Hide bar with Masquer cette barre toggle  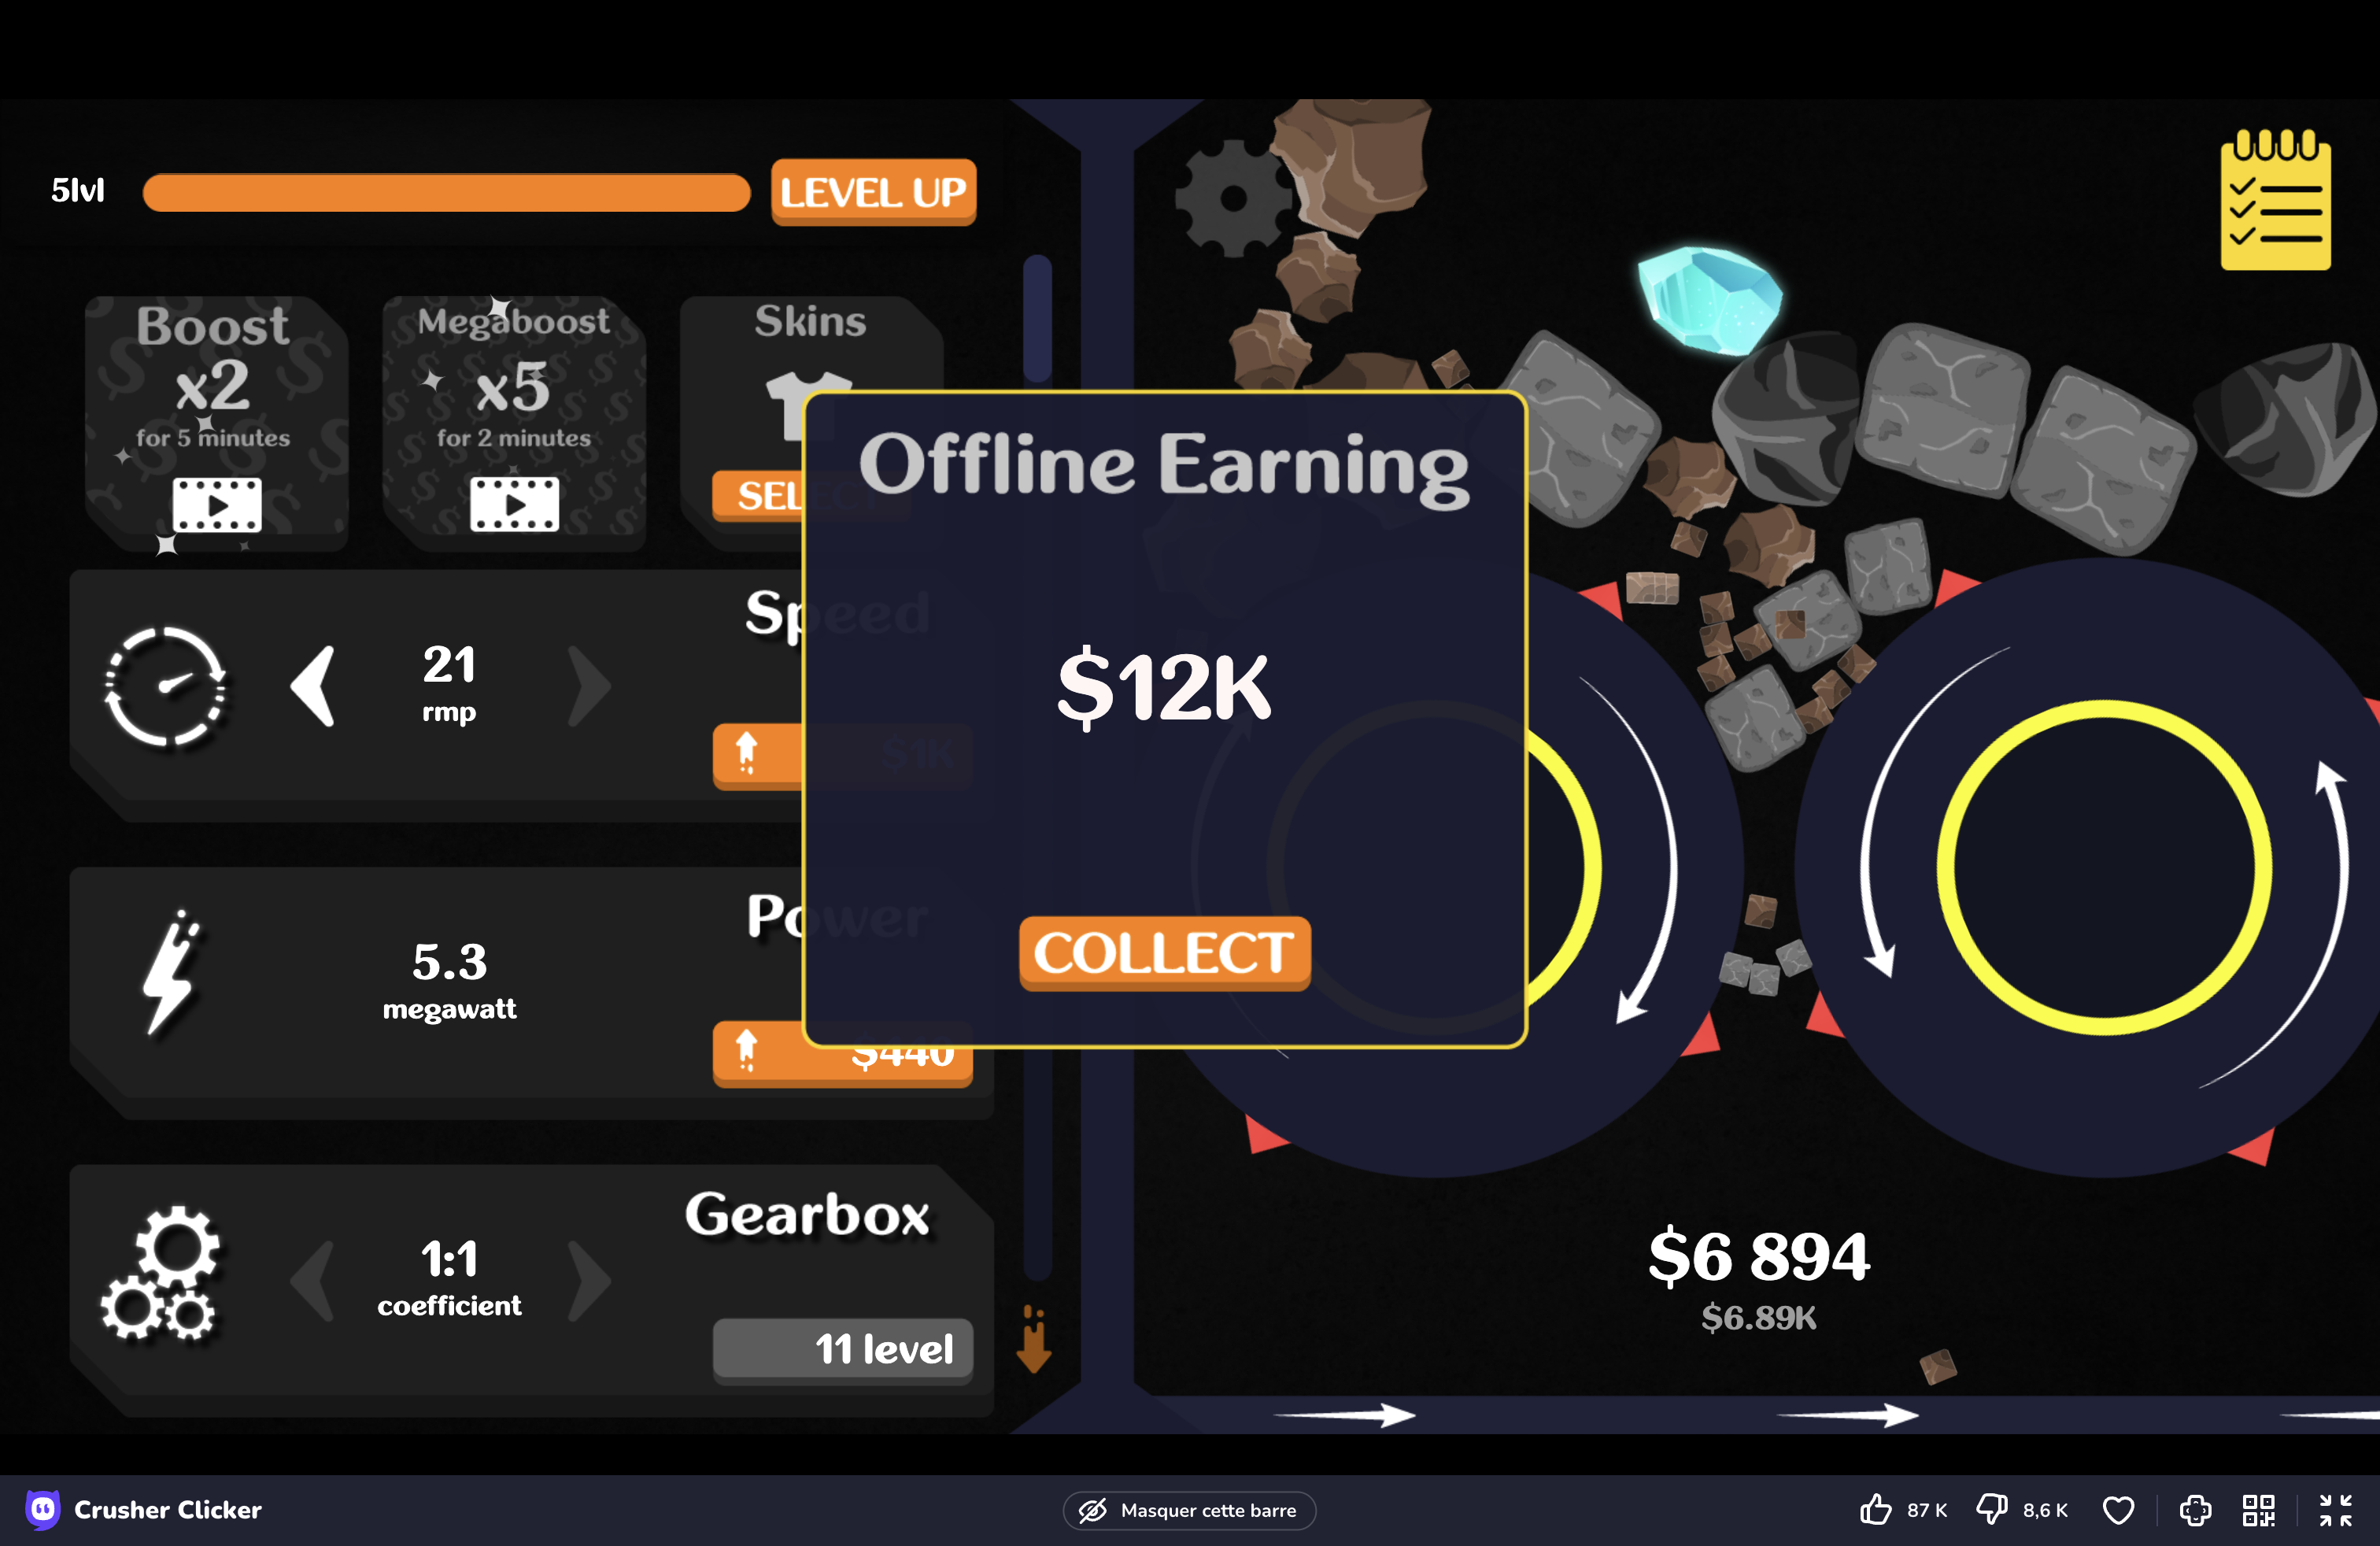[x=1189, y=1510]
